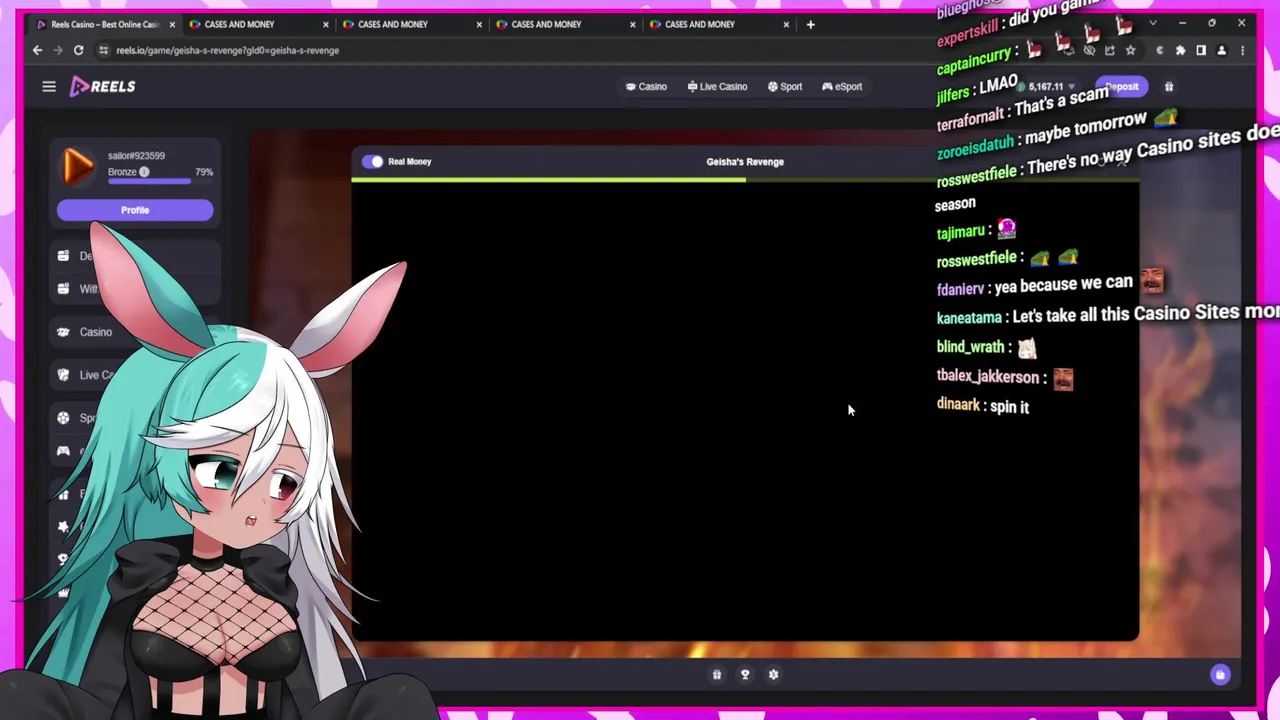Screen dimensions: 1280x720
Task: Toggle the browser side panel icon
Action: 1201,50
